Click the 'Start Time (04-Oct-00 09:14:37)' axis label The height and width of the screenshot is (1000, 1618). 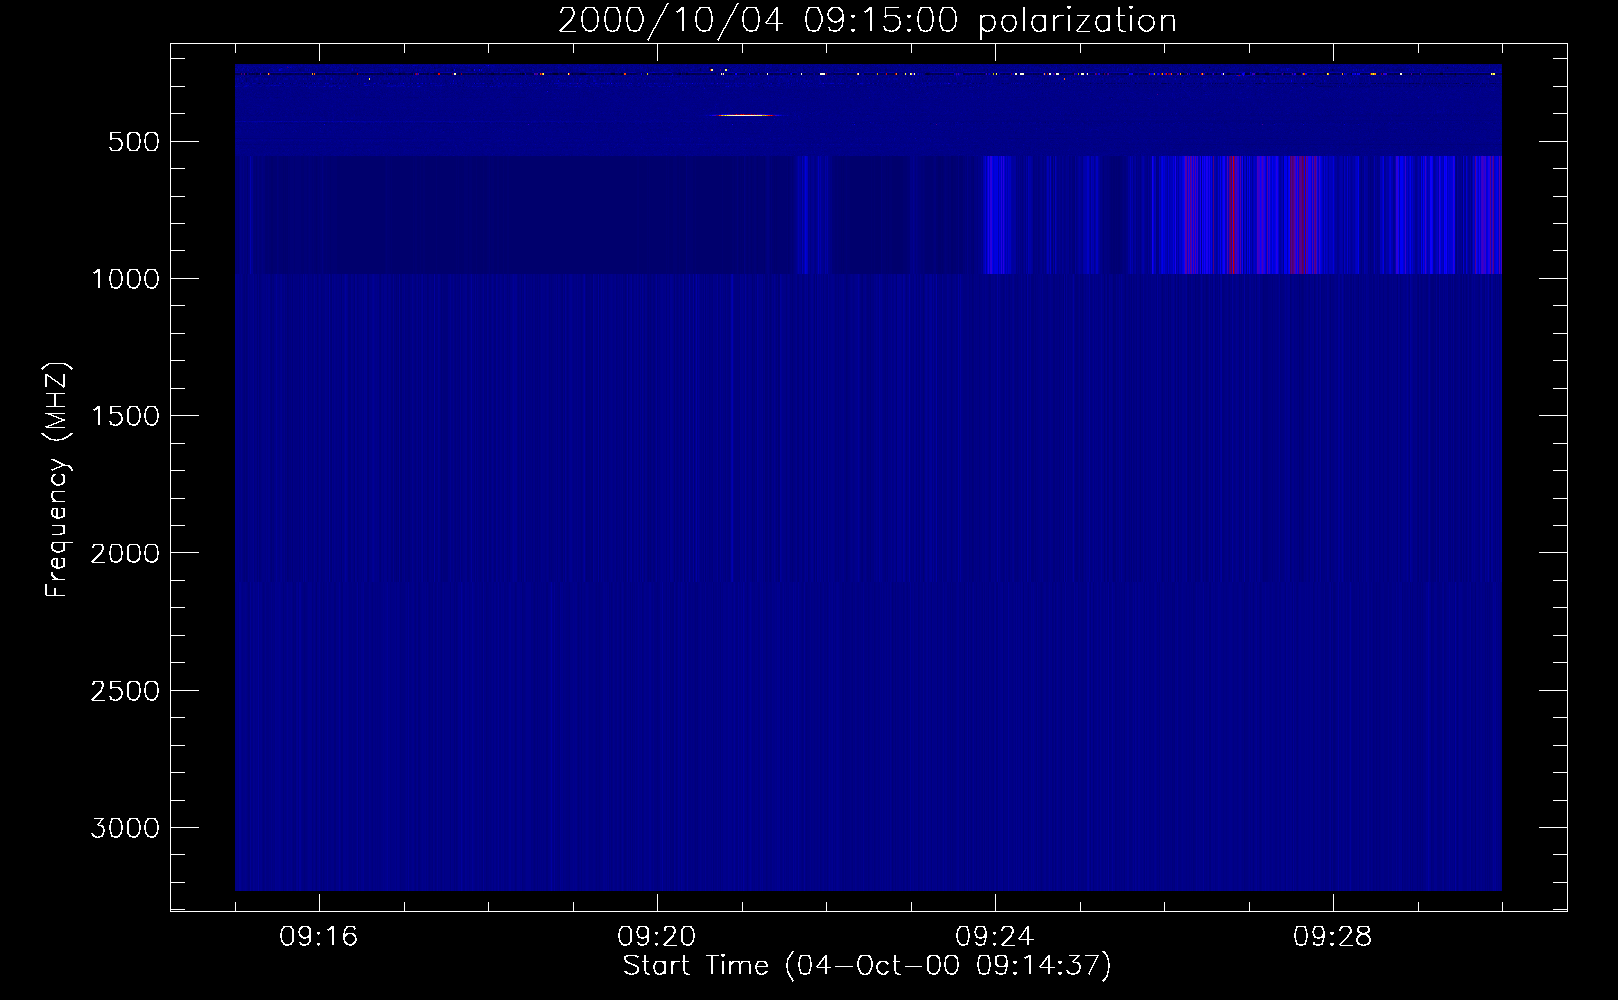[867, 966]
